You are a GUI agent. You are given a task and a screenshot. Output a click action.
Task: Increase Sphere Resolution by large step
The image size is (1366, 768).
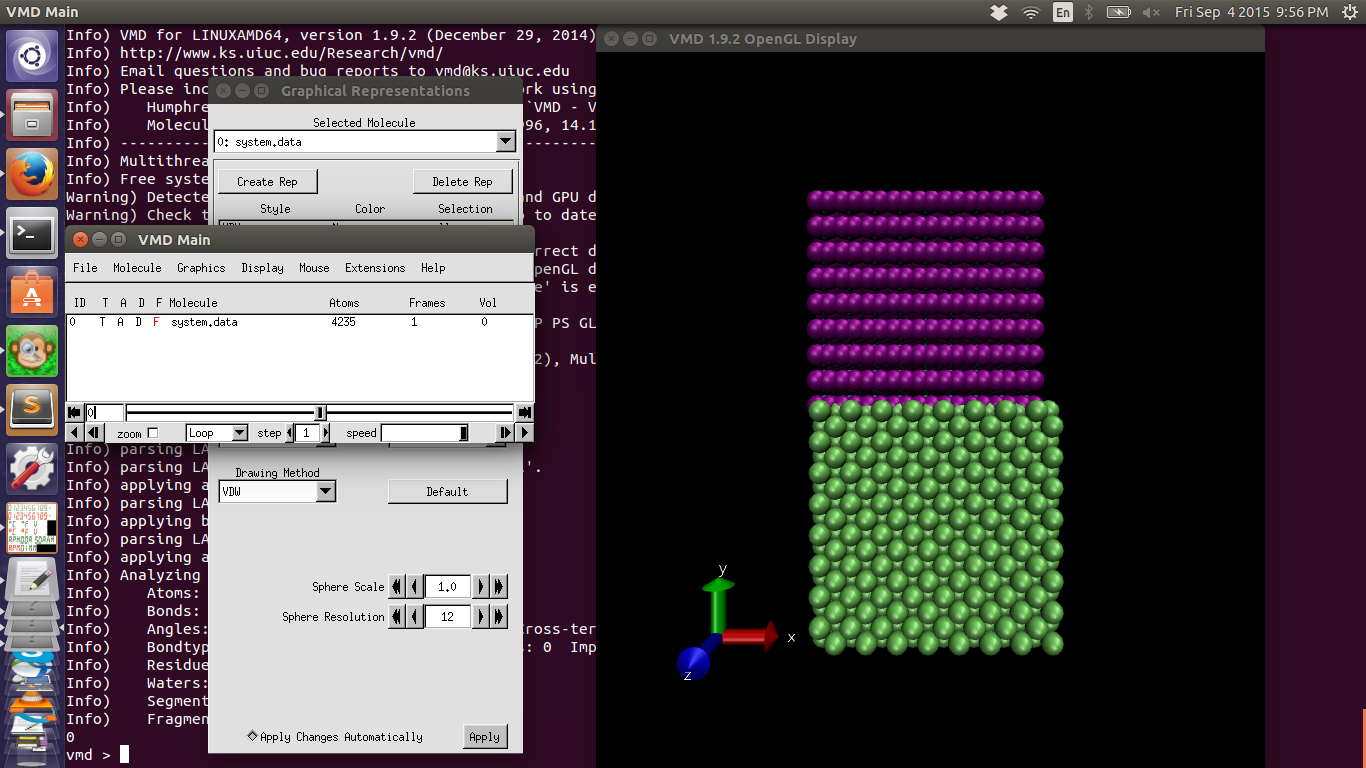(499, 617)
